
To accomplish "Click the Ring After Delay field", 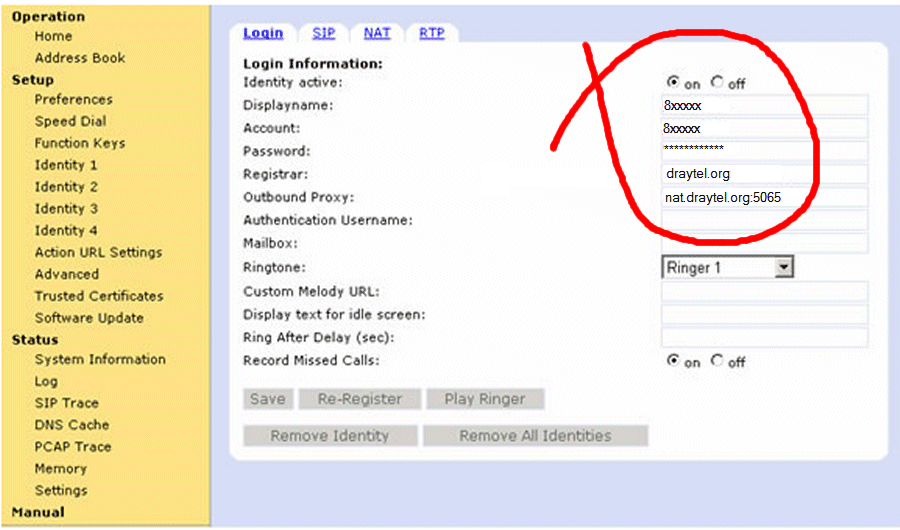I will [765, 338].
